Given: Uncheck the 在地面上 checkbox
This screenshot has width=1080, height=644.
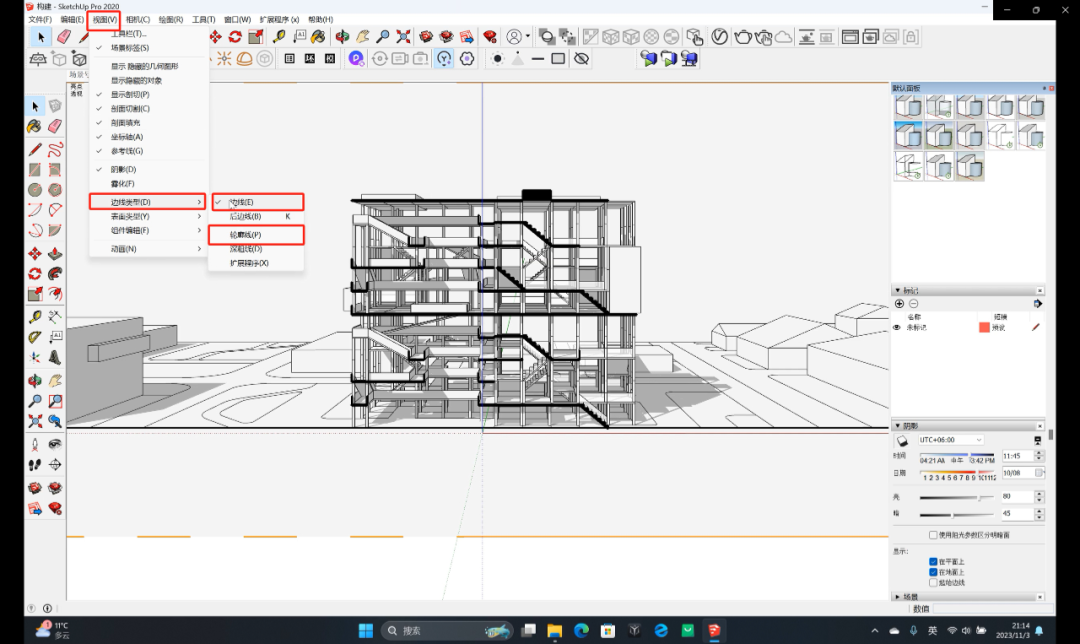Looking at the screenshot, I should click(x=933, y=572).
